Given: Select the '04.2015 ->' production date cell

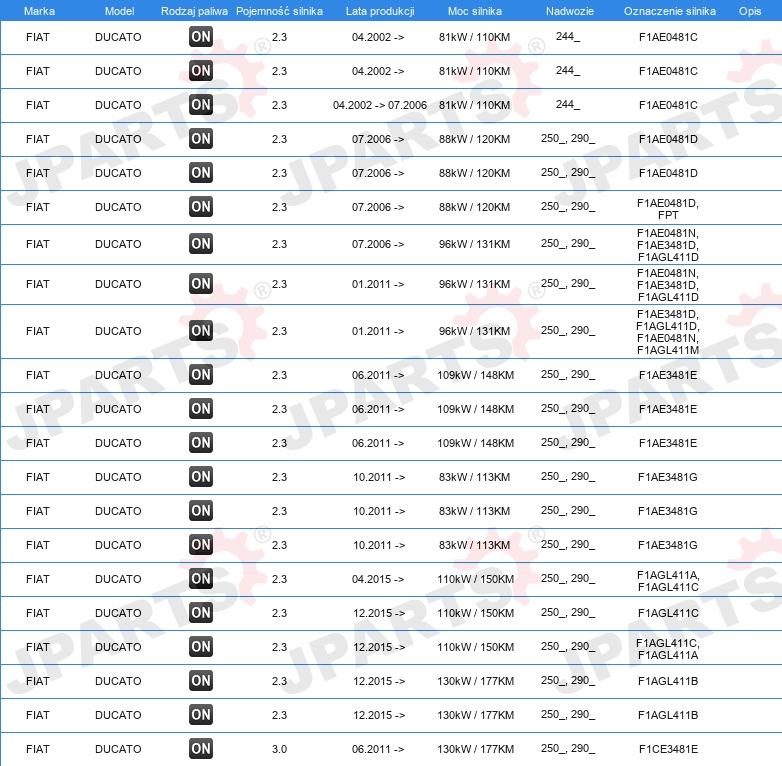Looking at the screenshot, I should [x=378, y=579].
